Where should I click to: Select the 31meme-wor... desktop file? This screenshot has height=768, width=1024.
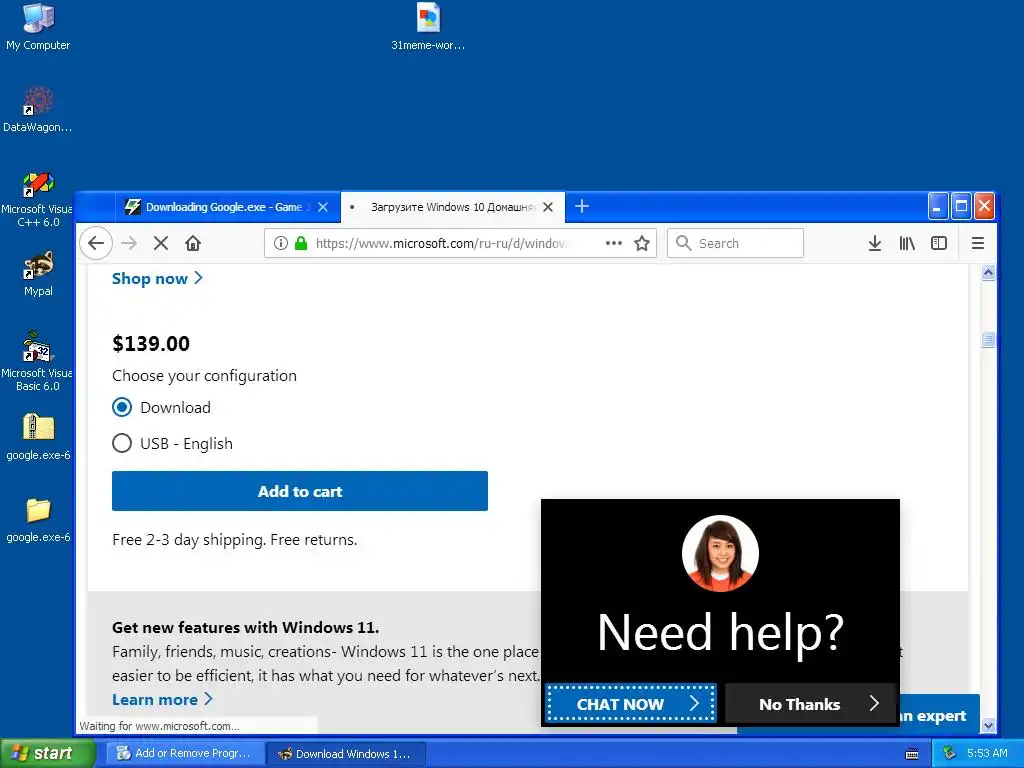tap(428, 27)
